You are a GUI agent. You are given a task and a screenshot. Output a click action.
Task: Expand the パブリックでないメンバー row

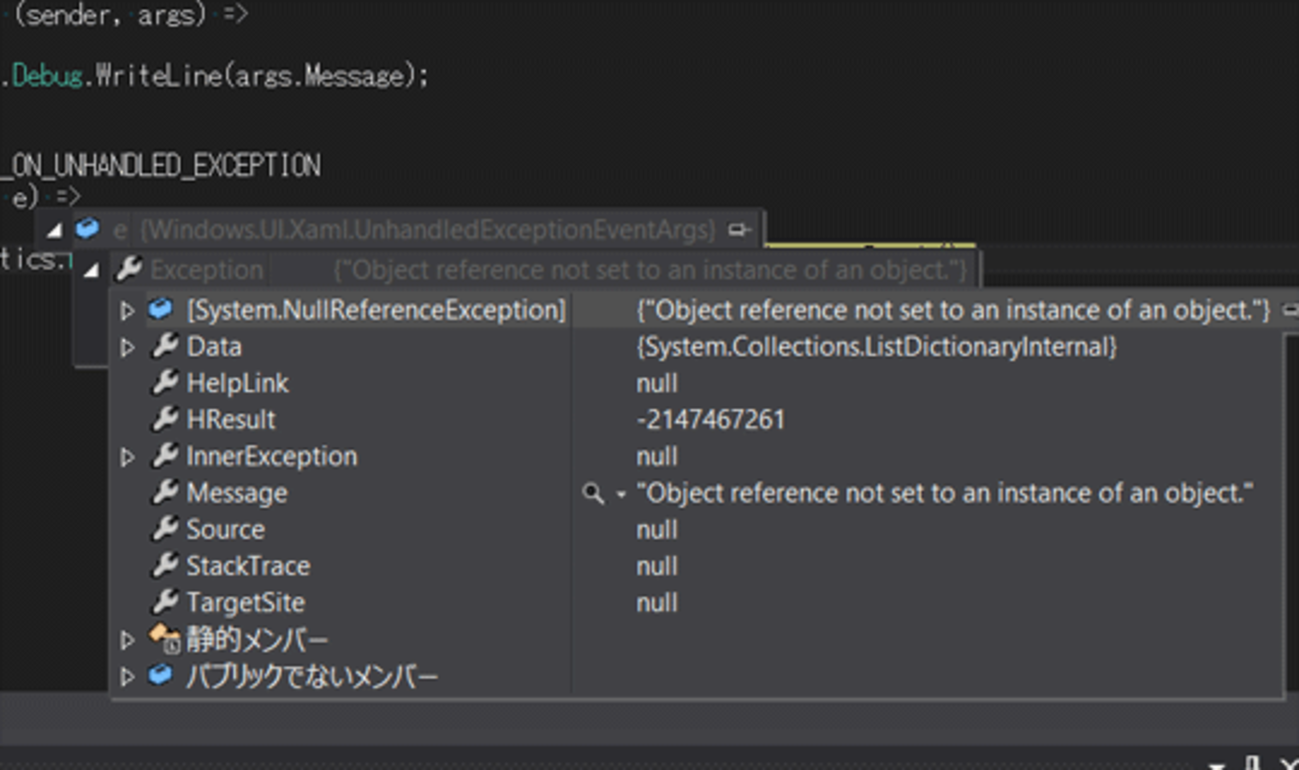point(127,677)
